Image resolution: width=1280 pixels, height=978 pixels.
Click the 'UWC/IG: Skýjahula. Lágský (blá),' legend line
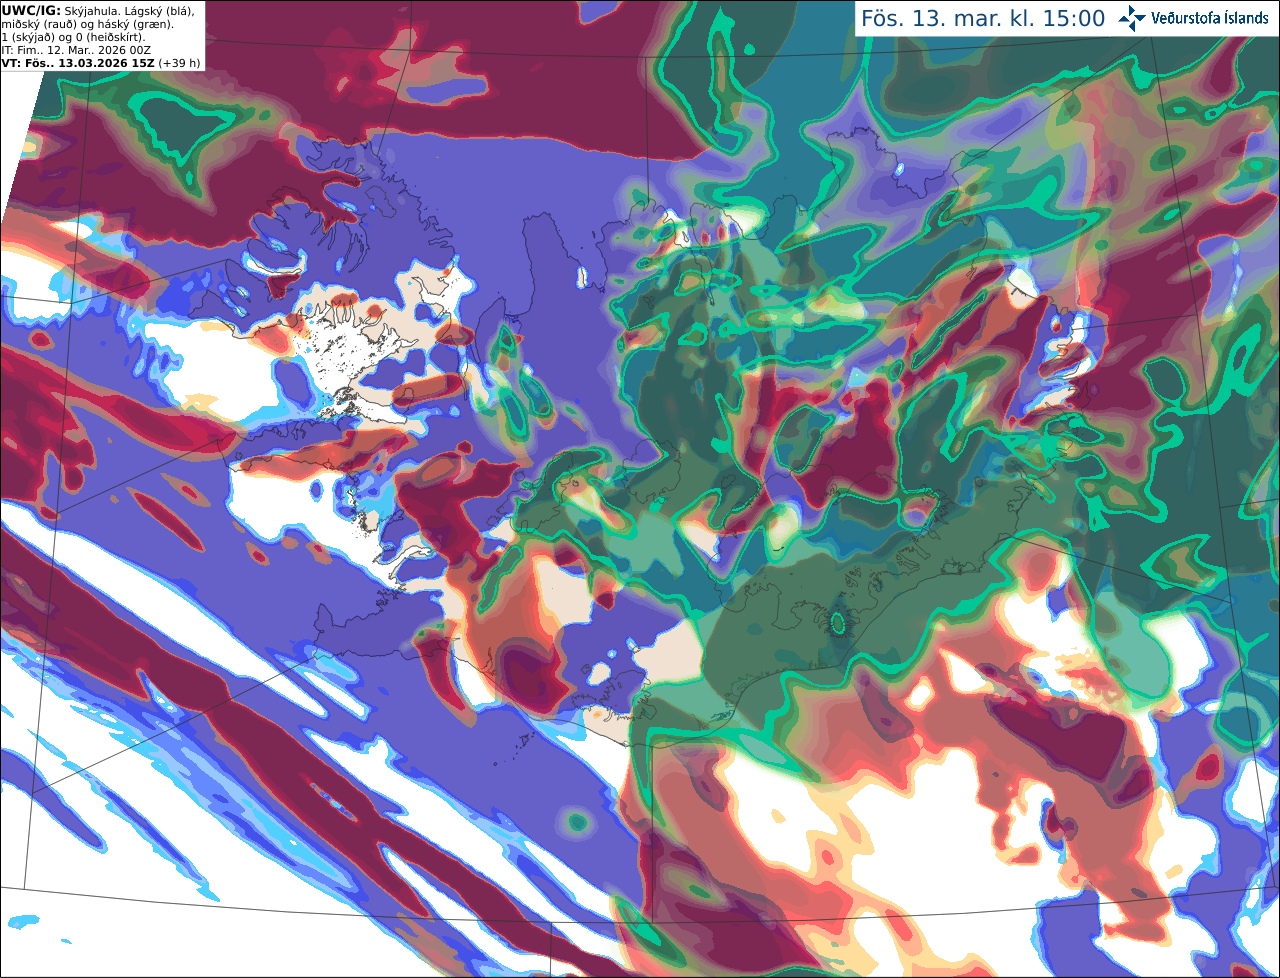tap(98, 10)
